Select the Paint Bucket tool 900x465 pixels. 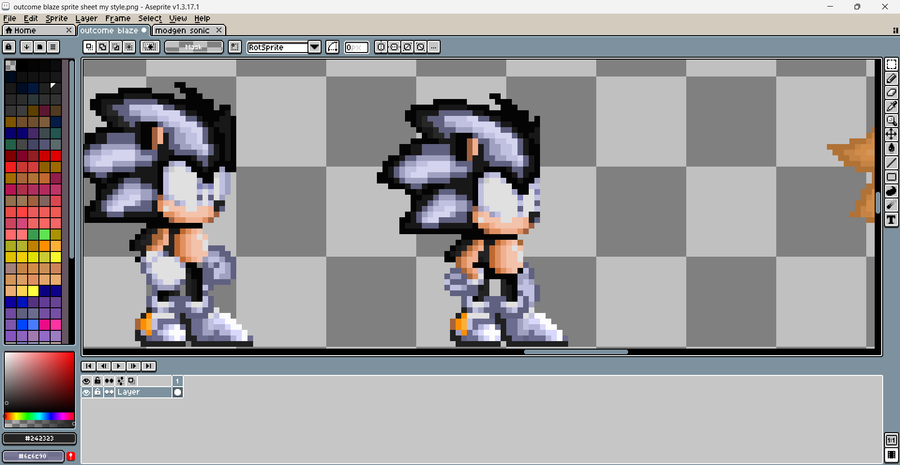point(891,148)
